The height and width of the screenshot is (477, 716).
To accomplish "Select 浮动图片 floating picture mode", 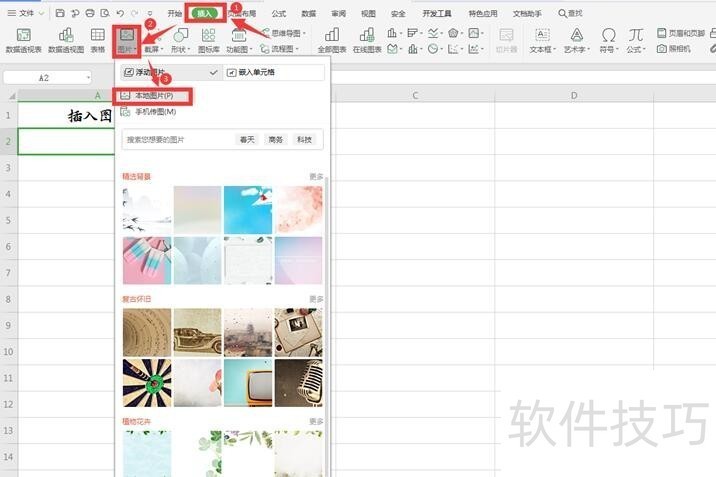I will pos(172,72).
